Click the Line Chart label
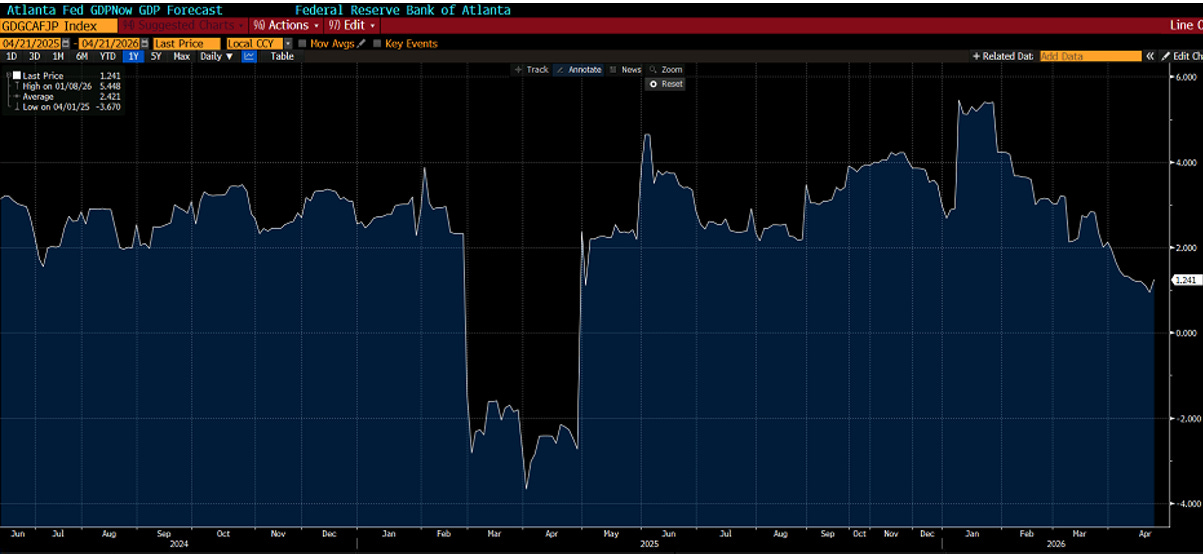This screenshot has height=554, width=1203. point(1185,24)
